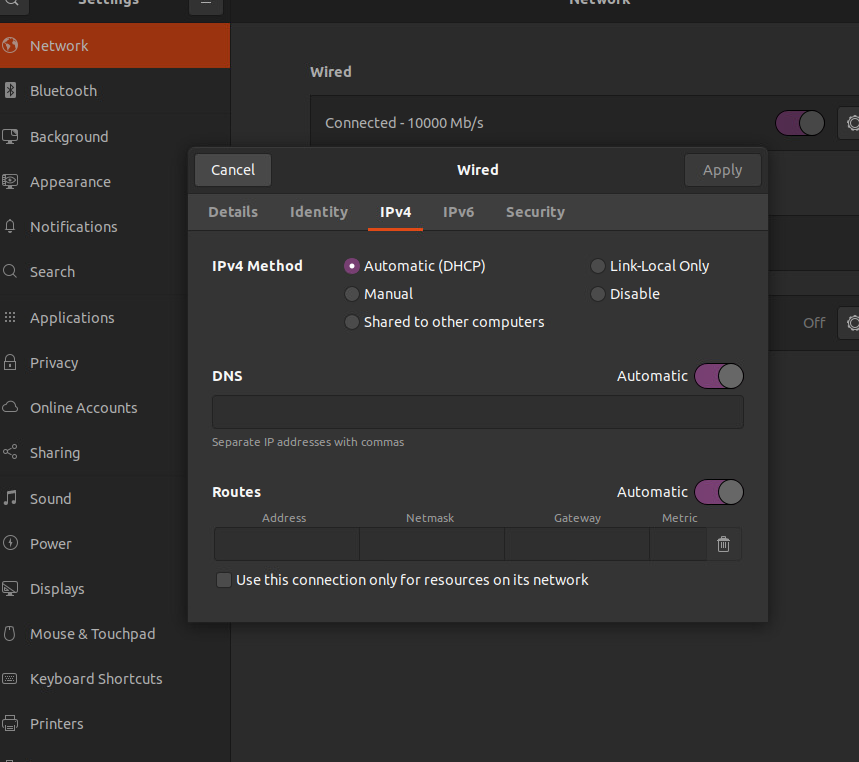Enable 'Use this connection only for resources' checkbox

tap(224, 580)
